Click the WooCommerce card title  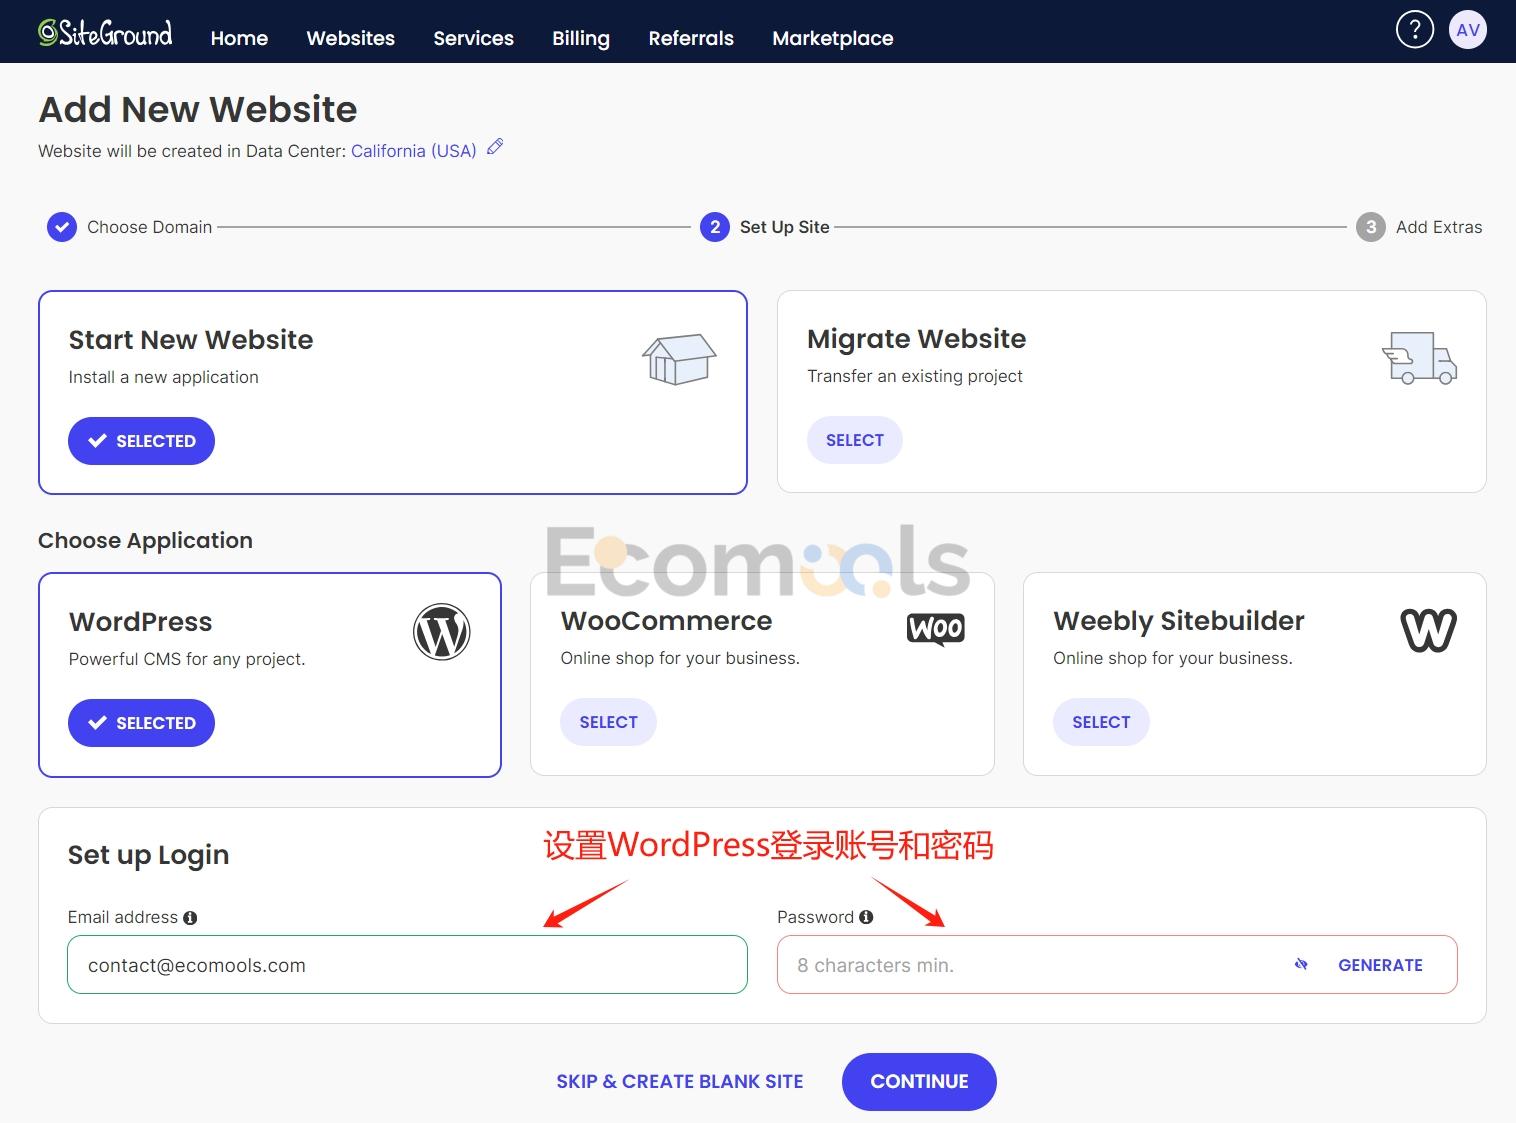pos(666,621)
